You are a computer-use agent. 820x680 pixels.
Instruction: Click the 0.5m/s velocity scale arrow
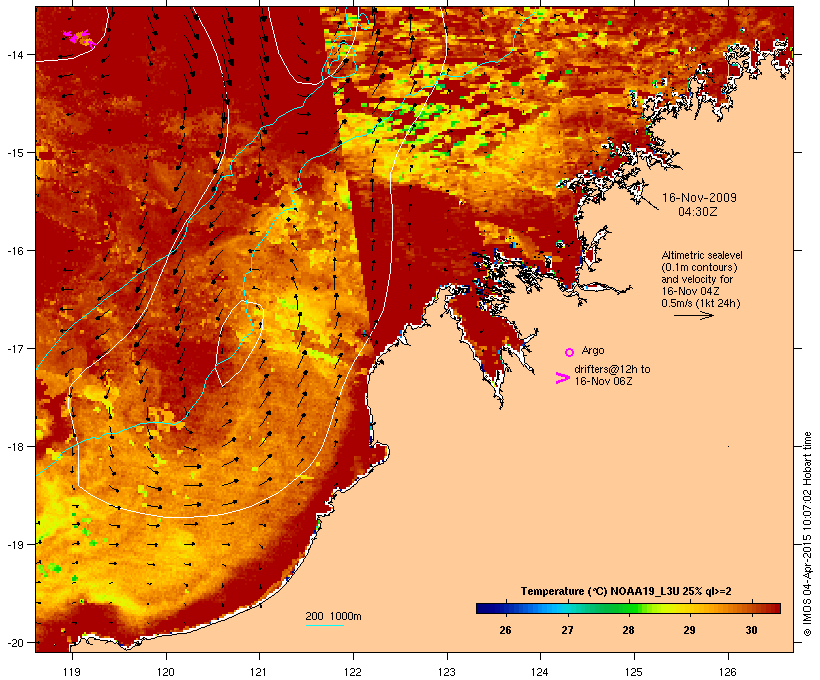coord(693,315)
